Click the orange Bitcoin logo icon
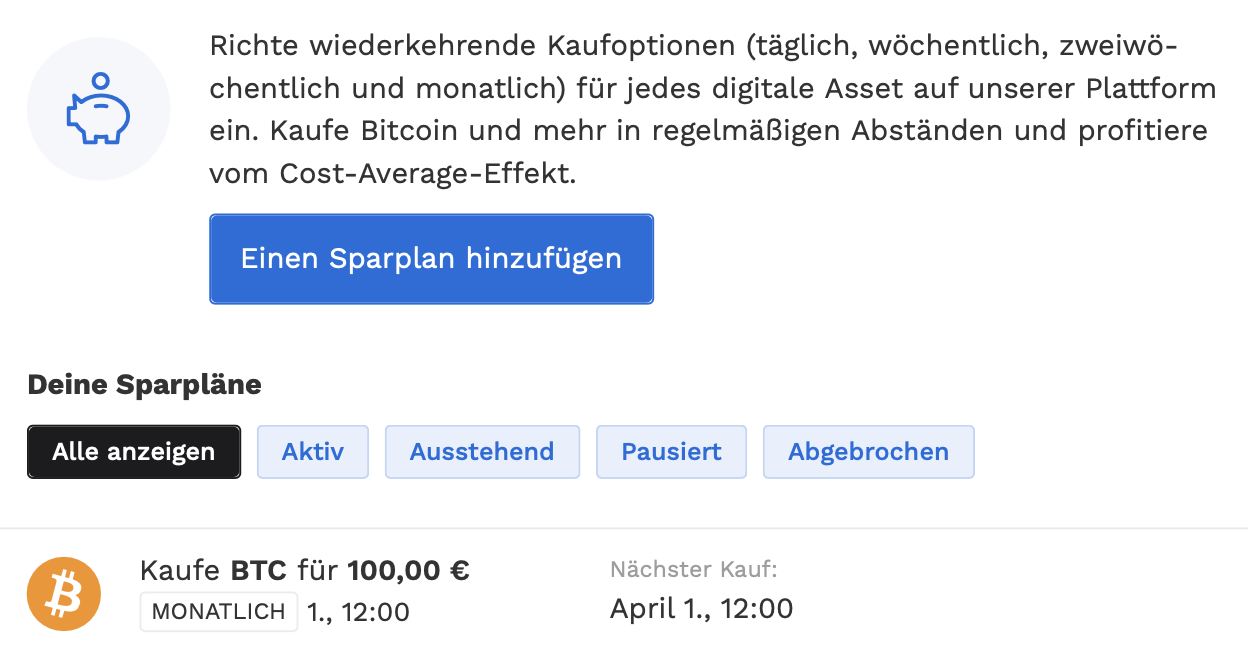Image resolution: width=1248 pixels, height=658 pixels. pos(64,594)
